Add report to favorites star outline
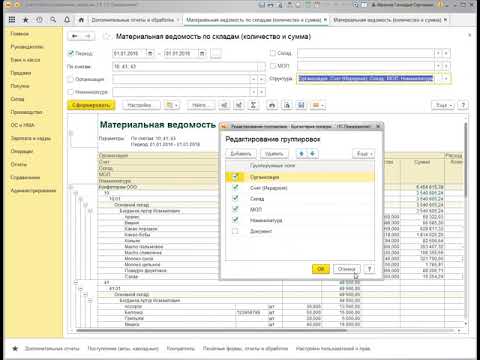 pyautogui.click(x=106, y=36)
